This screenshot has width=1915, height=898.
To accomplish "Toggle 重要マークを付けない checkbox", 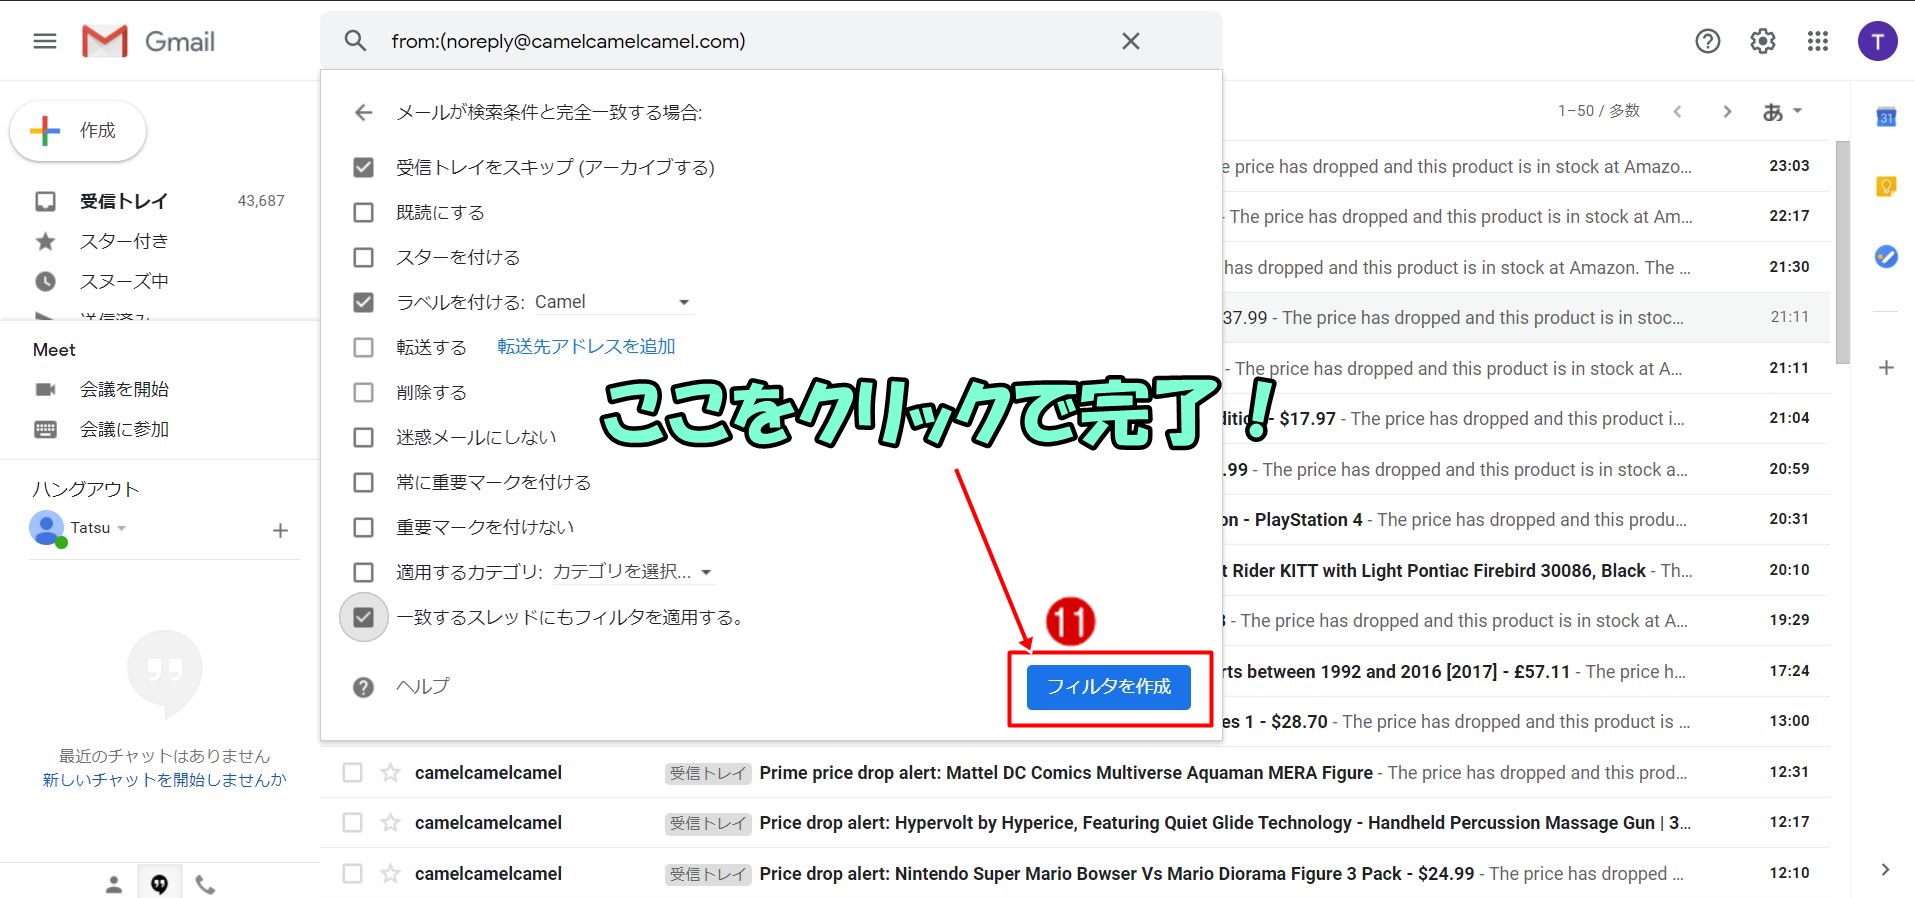I will pos(363,527).
